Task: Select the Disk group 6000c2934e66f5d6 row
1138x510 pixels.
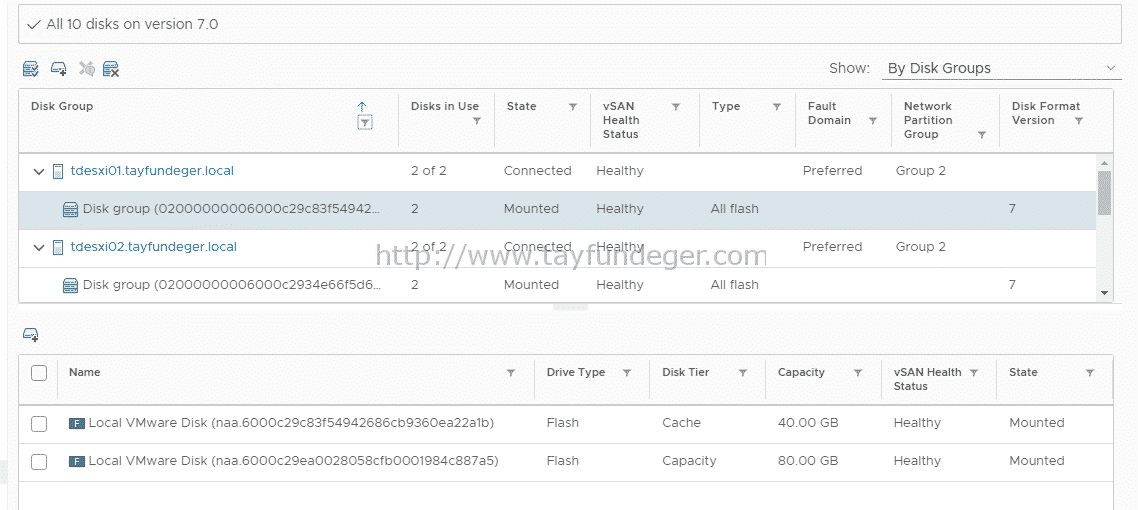Action: pos(557,285)
